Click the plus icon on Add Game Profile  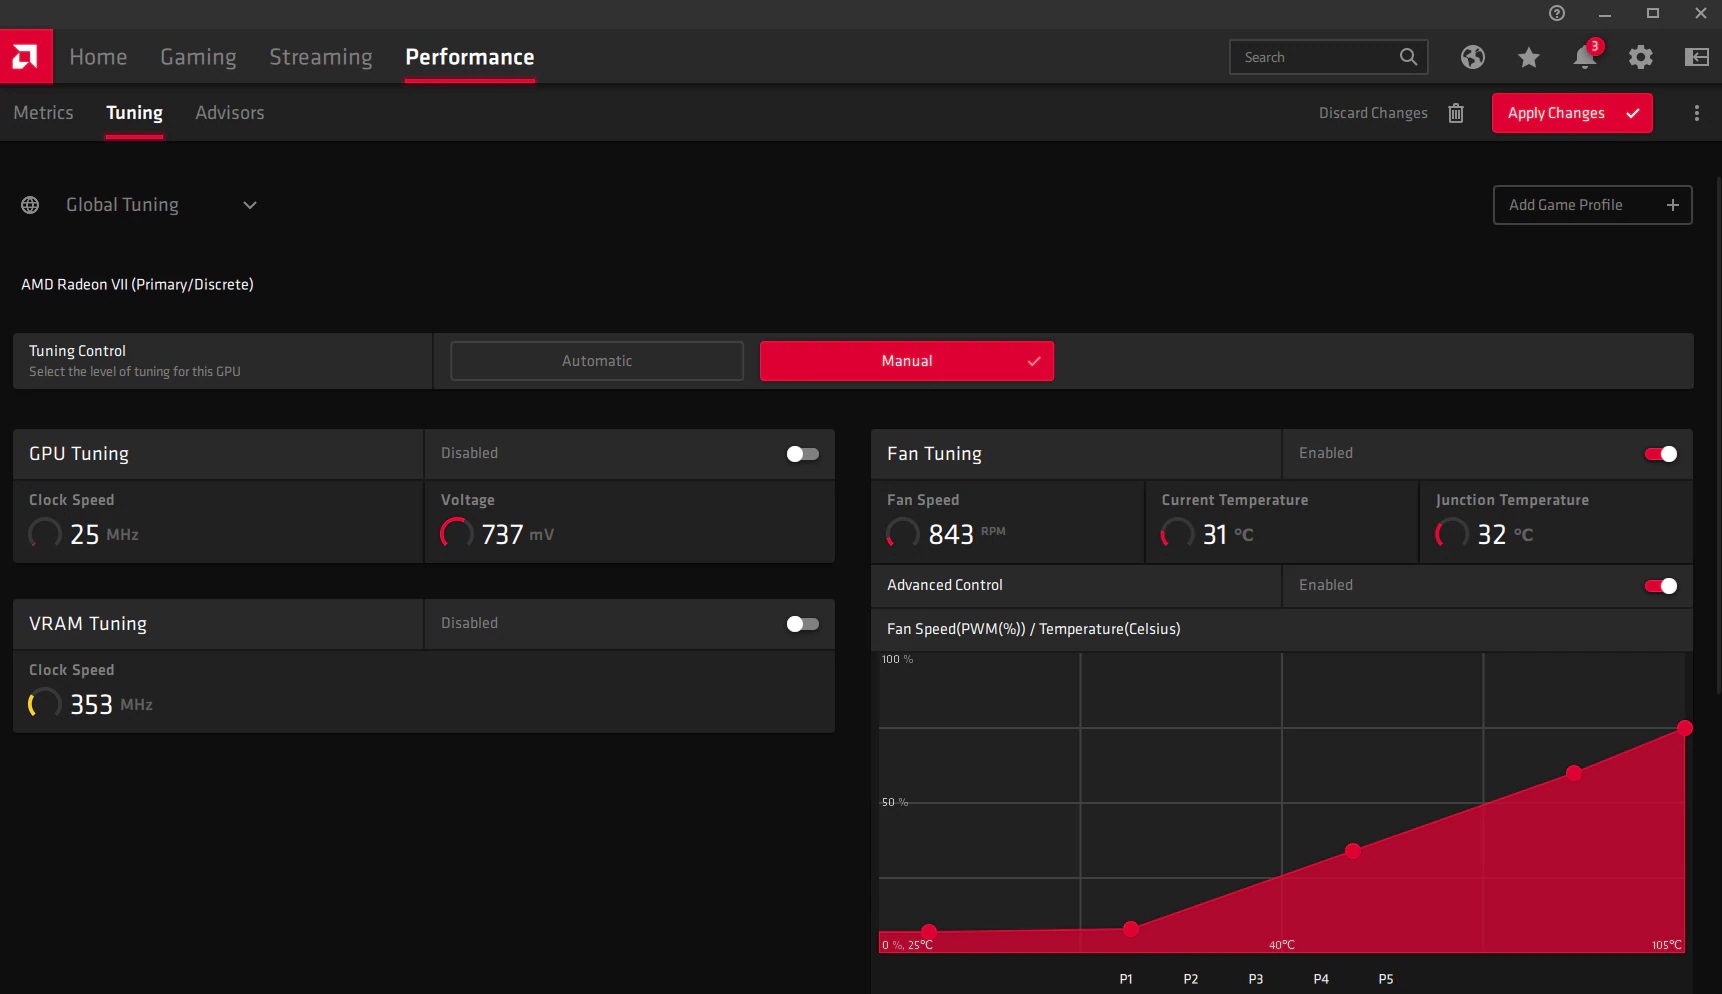coord(1672,205)
